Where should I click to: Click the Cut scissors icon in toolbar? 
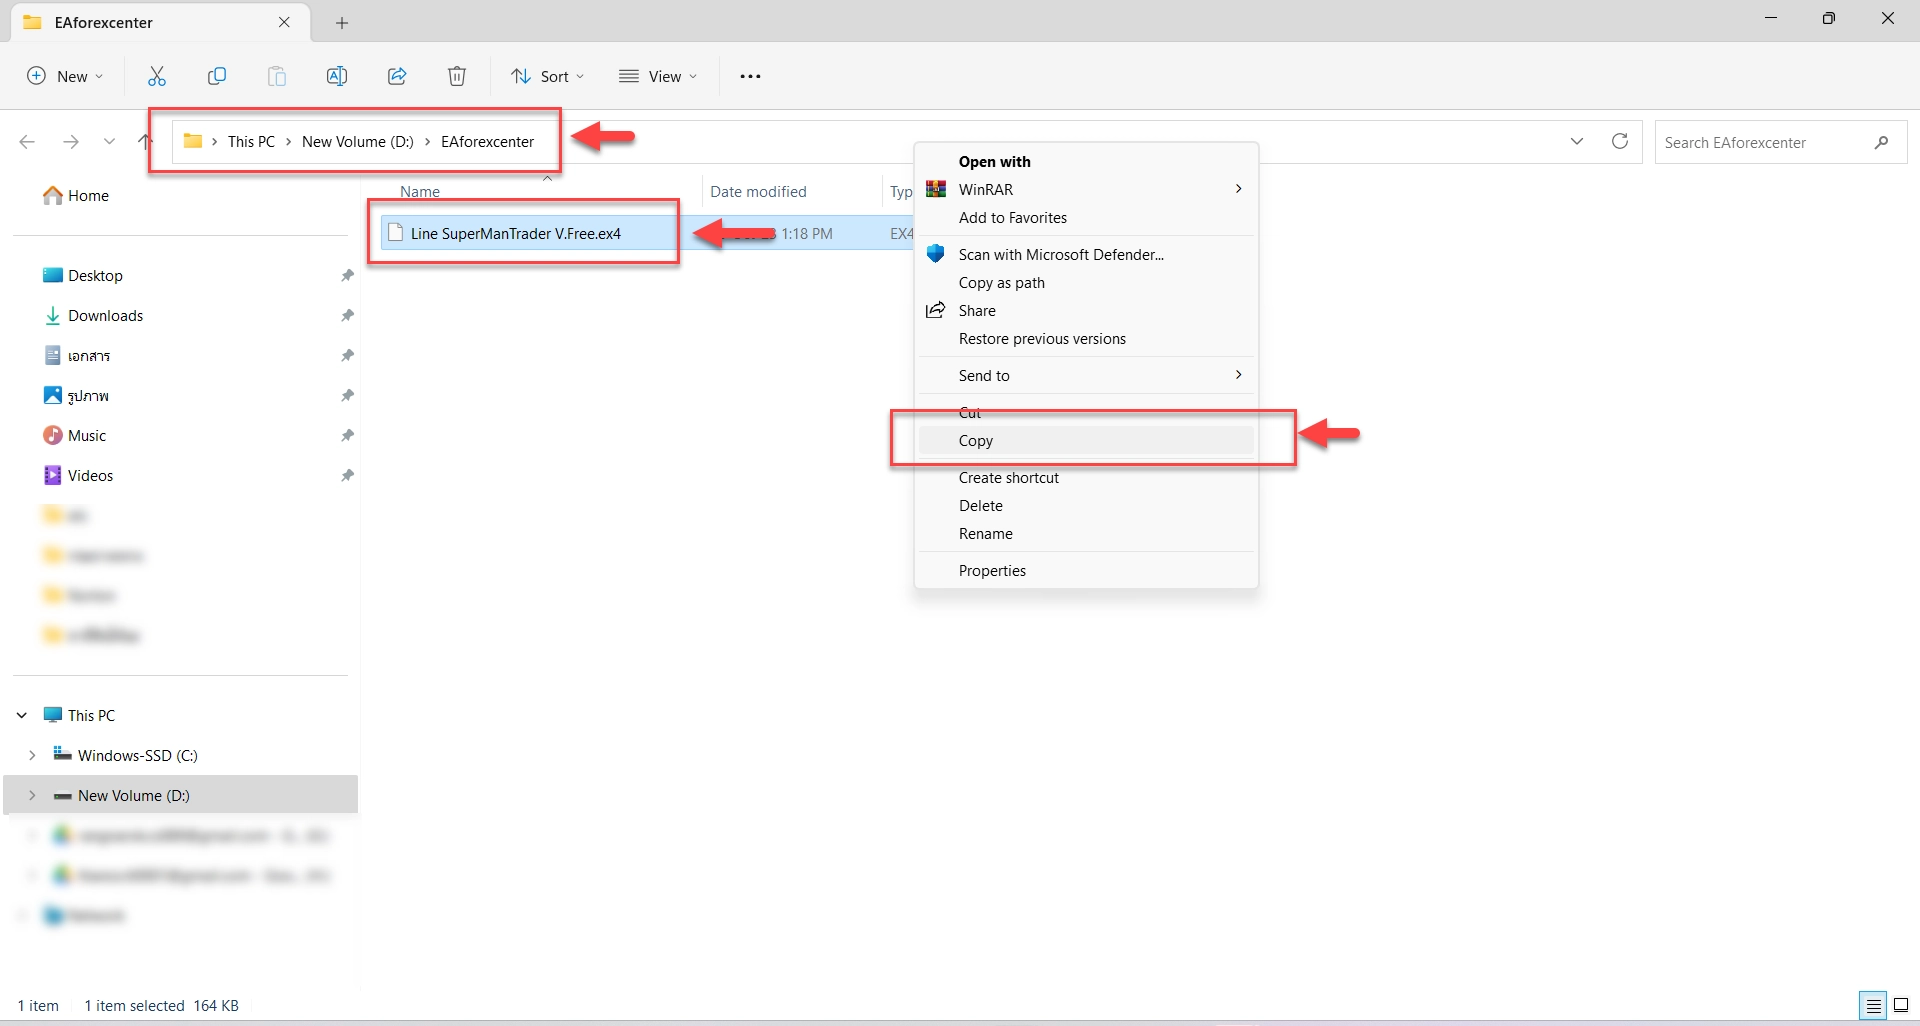tap(157, 76)
